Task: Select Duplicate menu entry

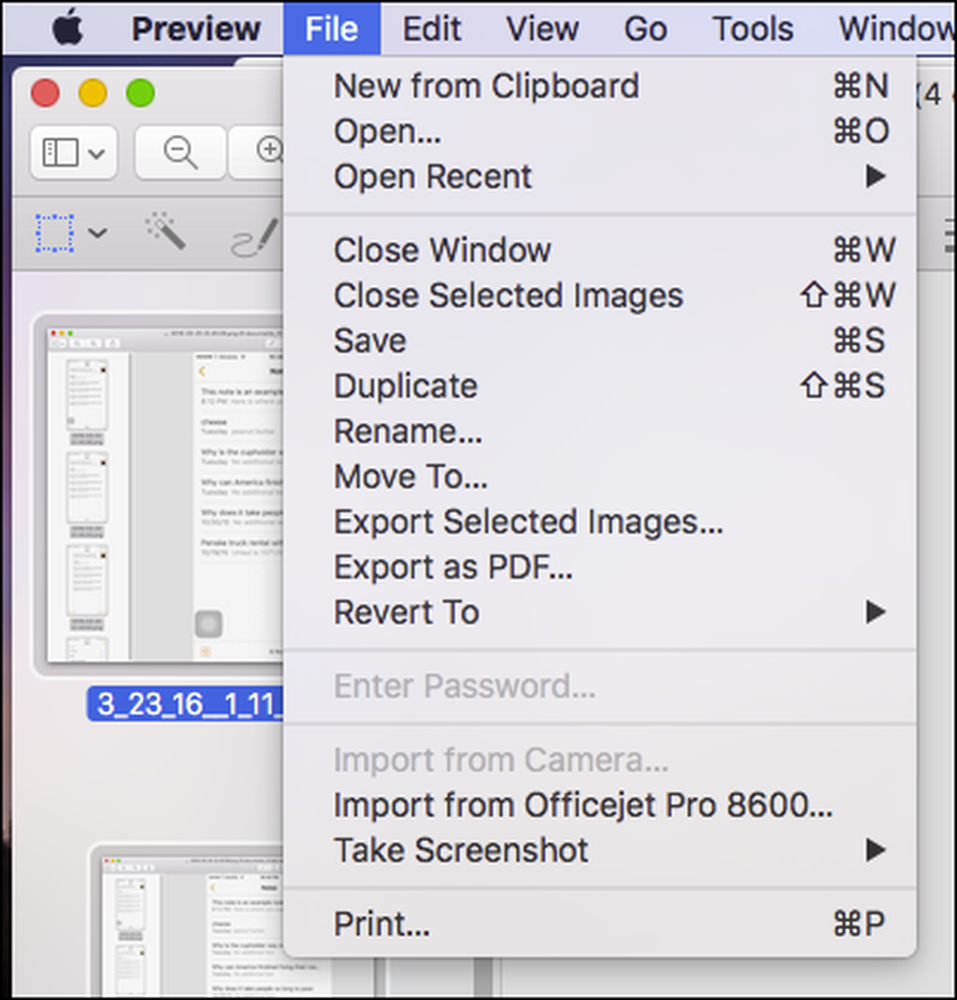Action: 600,386
